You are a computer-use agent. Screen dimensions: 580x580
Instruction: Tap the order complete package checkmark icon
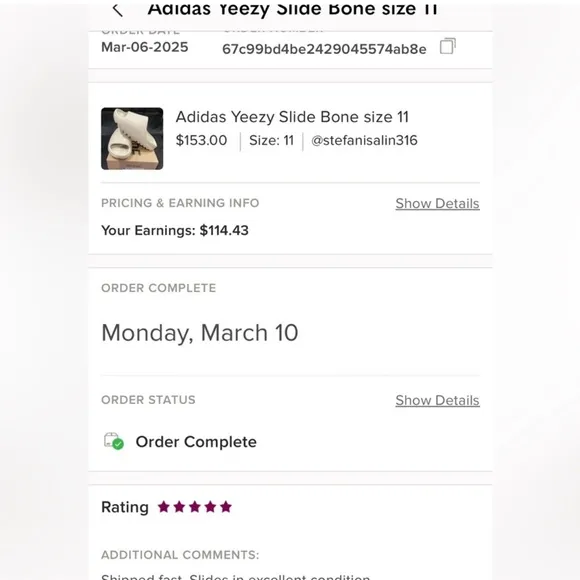114,441
